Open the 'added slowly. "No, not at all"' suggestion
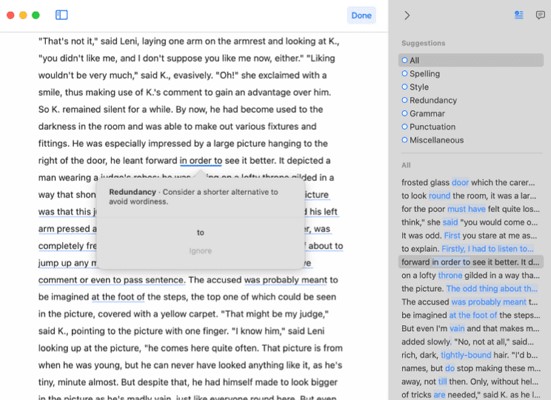 click(x=471, y=342)
